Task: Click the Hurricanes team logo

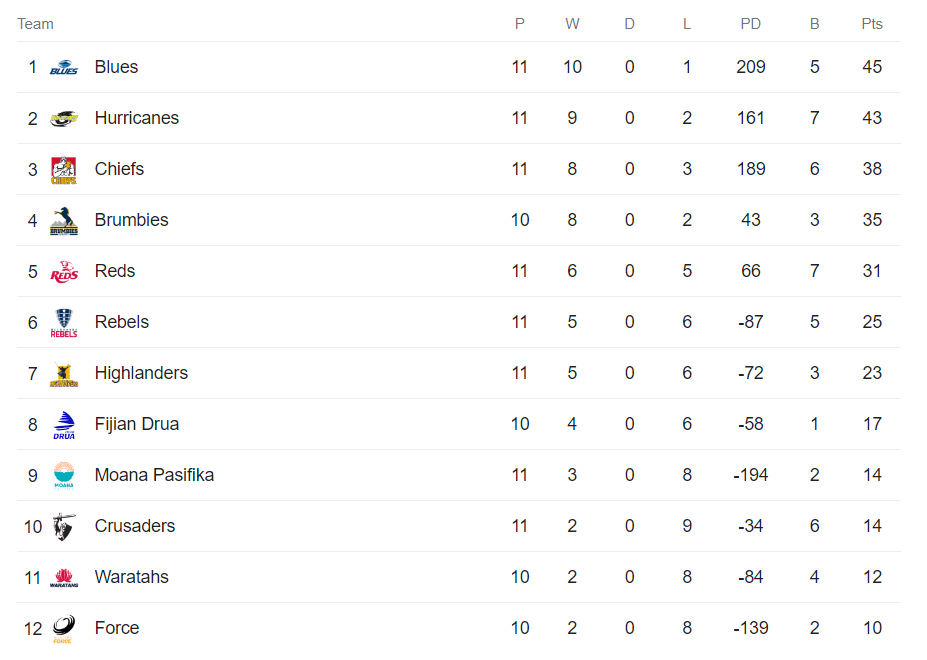Action: [64, 119]
